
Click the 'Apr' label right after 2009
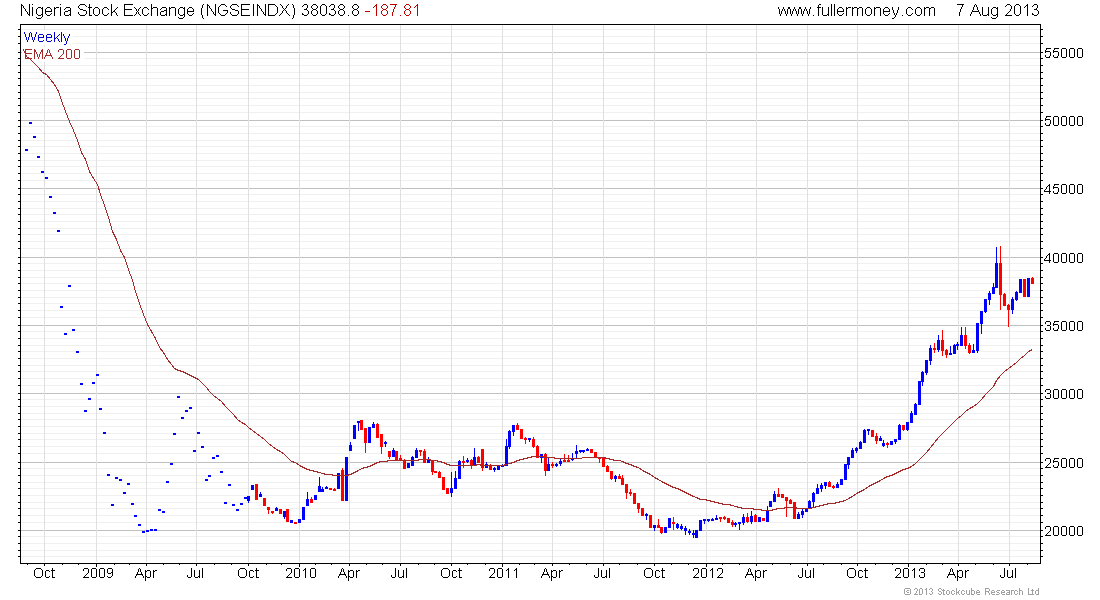point(146,573)
